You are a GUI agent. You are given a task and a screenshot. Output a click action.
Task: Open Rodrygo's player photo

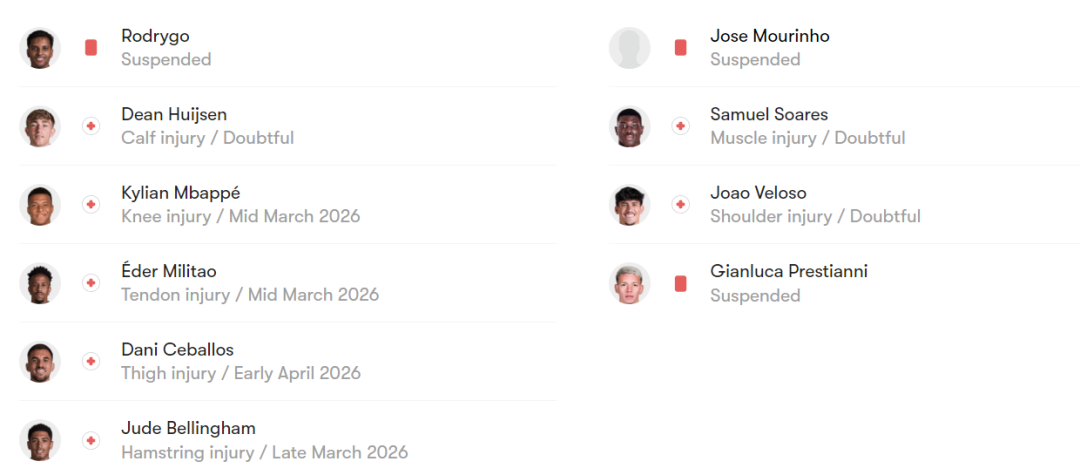pyautogui.click(x=40, y=48)
